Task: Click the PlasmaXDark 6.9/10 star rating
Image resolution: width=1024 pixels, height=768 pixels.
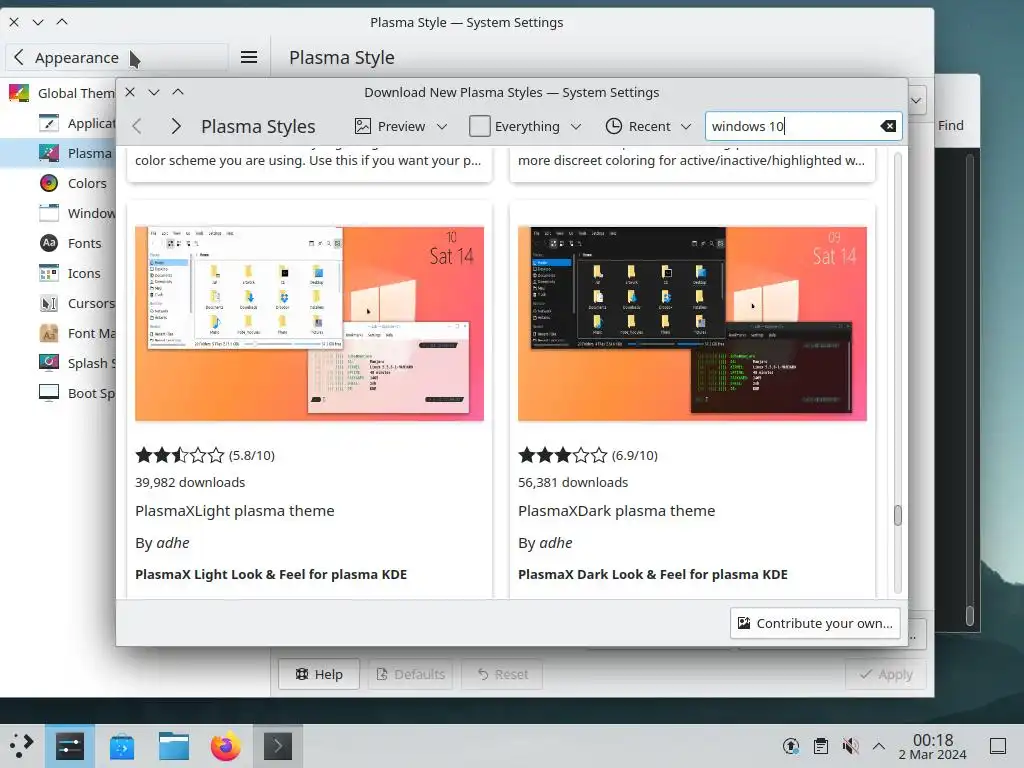Action: (x=588, y=455)
